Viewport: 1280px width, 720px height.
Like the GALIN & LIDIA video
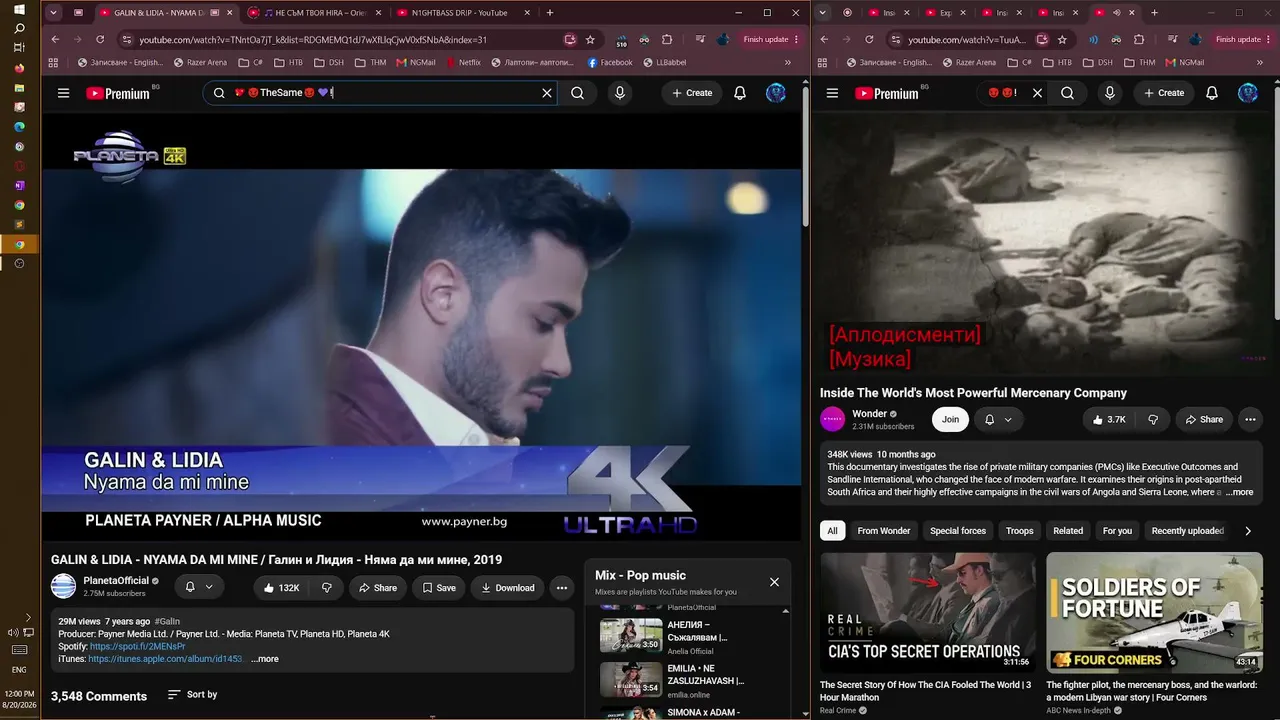click(x=281, y=588)
